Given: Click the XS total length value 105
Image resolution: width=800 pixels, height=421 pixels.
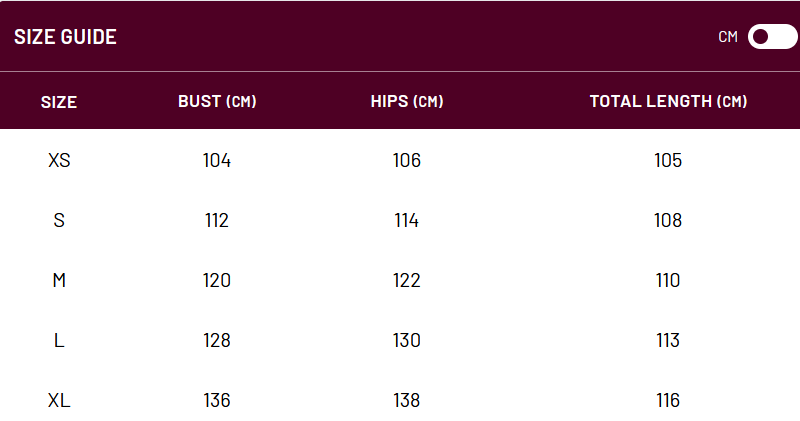Looking at the screenshot, I should click(x=668, y=160).
